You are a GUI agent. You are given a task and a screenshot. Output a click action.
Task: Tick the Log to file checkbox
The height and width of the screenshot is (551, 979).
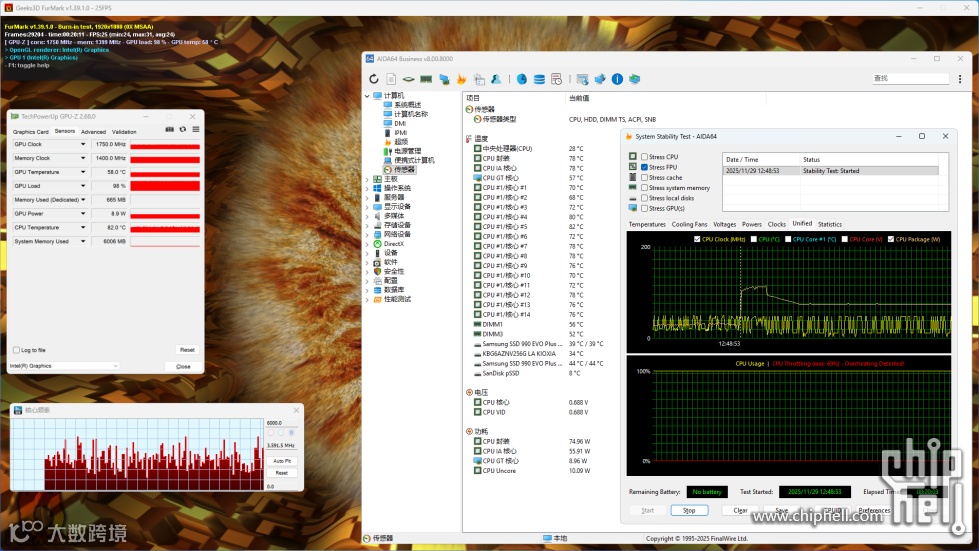click(16, 350)
